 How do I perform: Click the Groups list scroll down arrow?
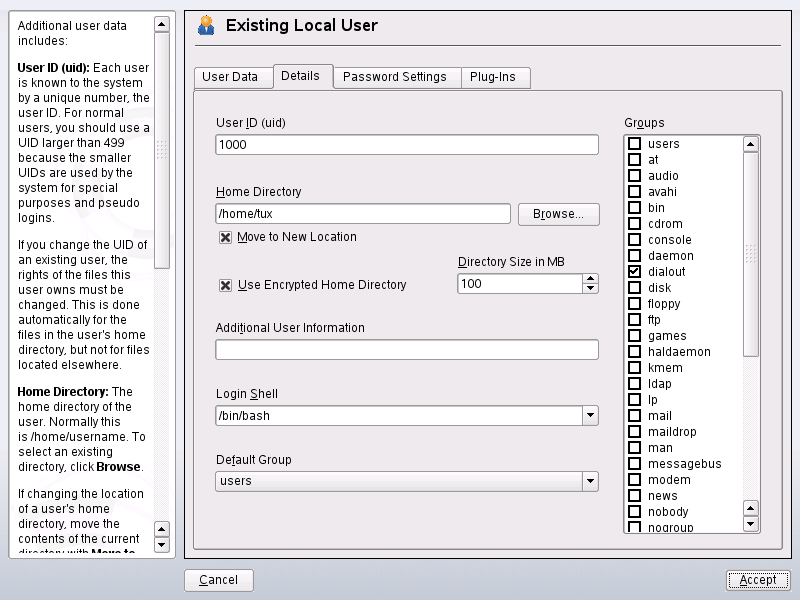[751, 523]
